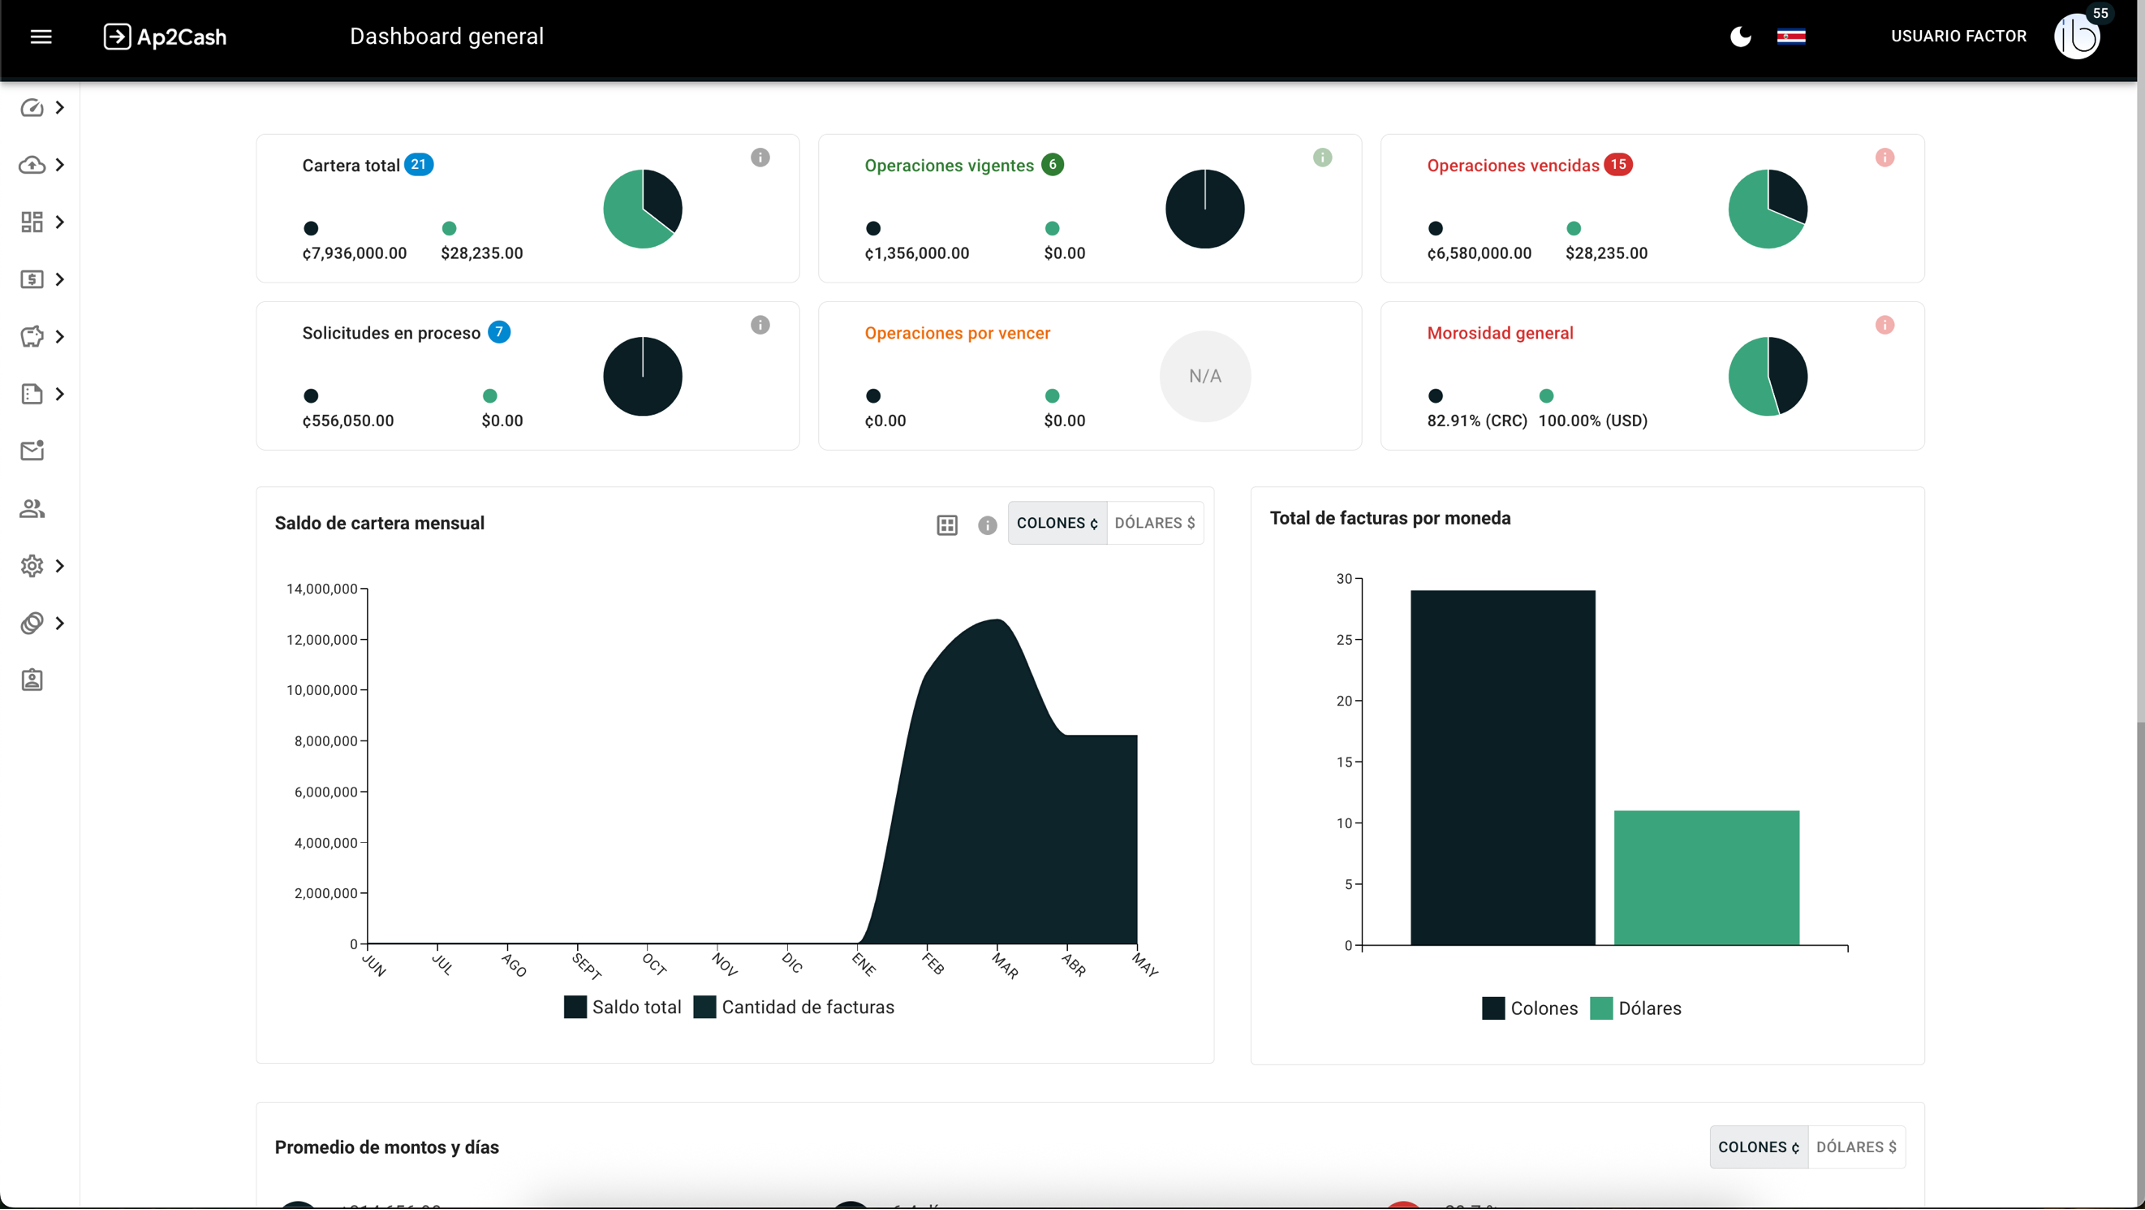Screen dimensions: 2145x1210
Task: Click Dólares green legend swatch
Action: [1601, 1009]
